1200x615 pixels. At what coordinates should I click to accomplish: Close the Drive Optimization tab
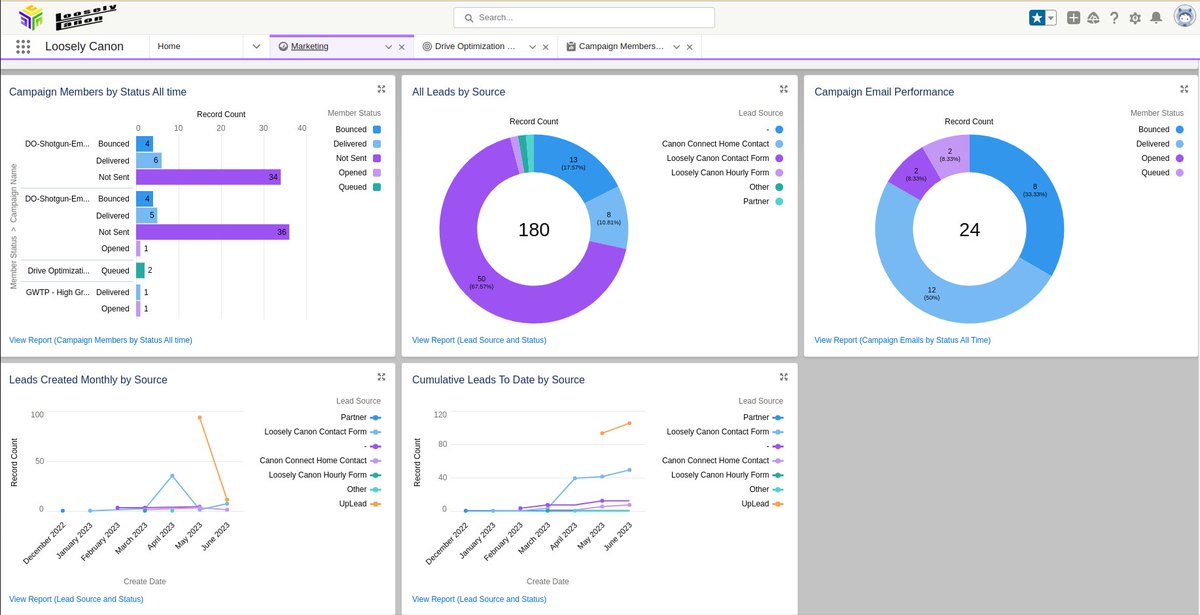point(546,46)
